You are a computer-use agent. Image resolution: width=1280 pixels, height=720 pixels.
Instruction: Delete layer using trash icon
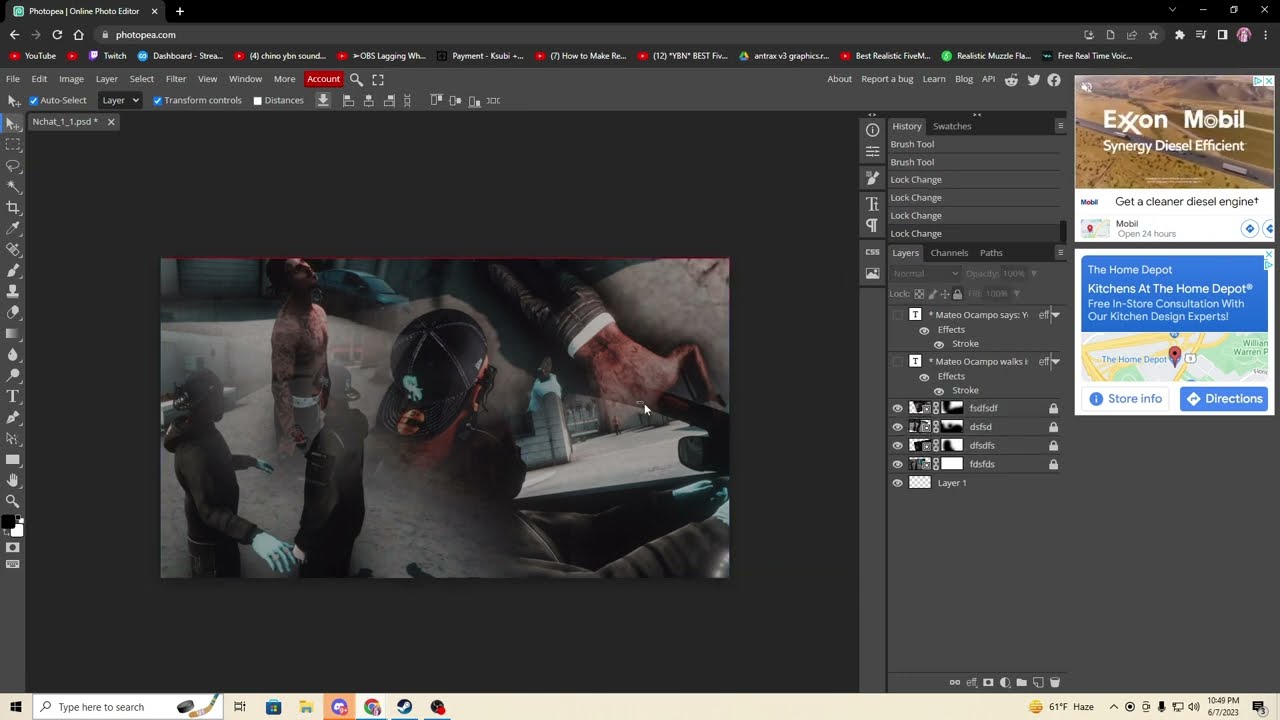(x=1054, y=682)
